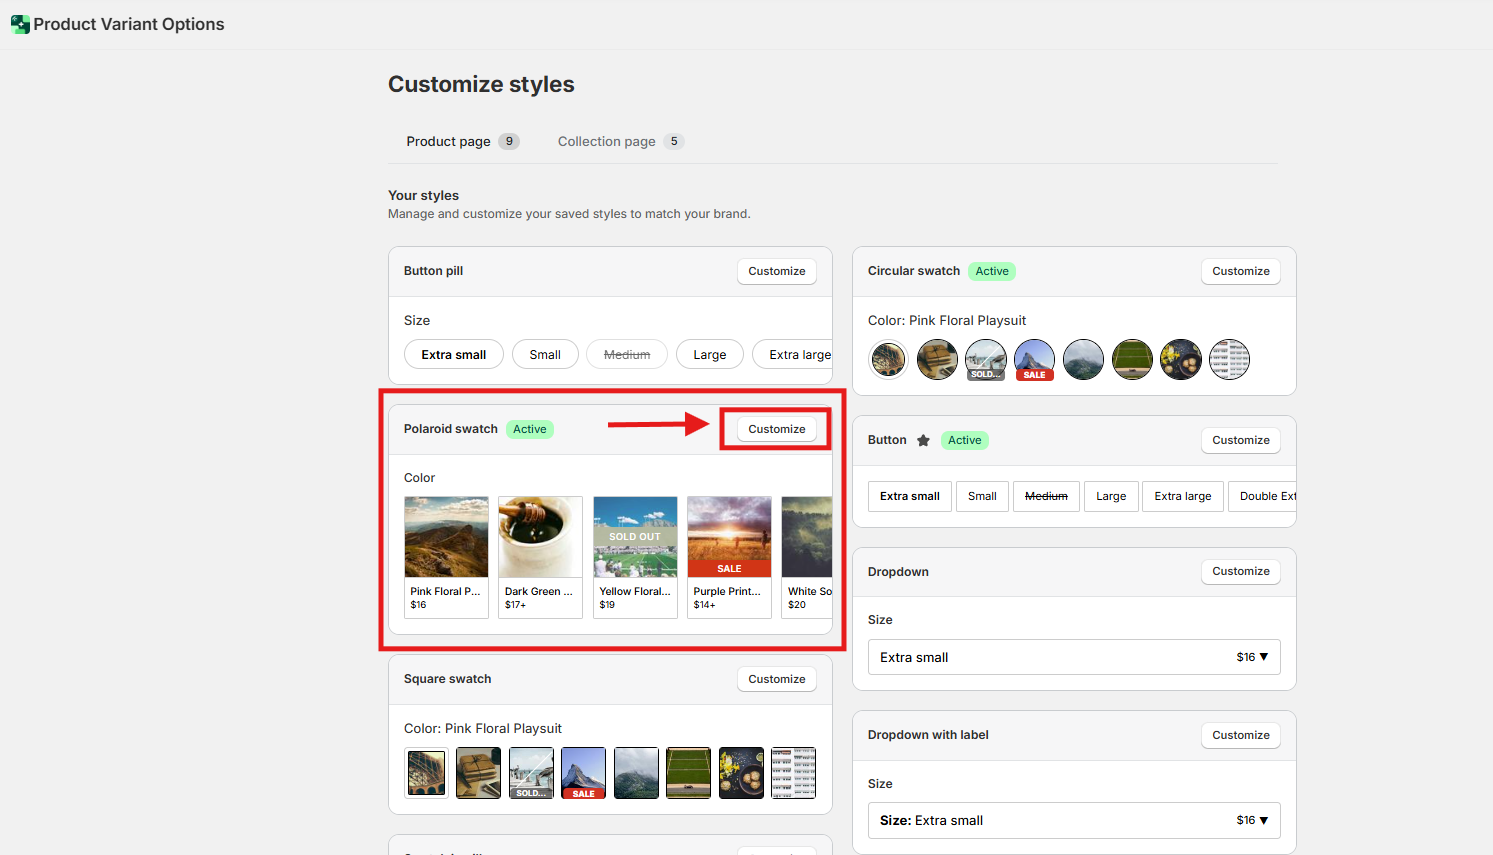Click the Pink Floral polaroid thumbnail
The height and width of the screenshot is (855, 1493).
tap(446, 538)
